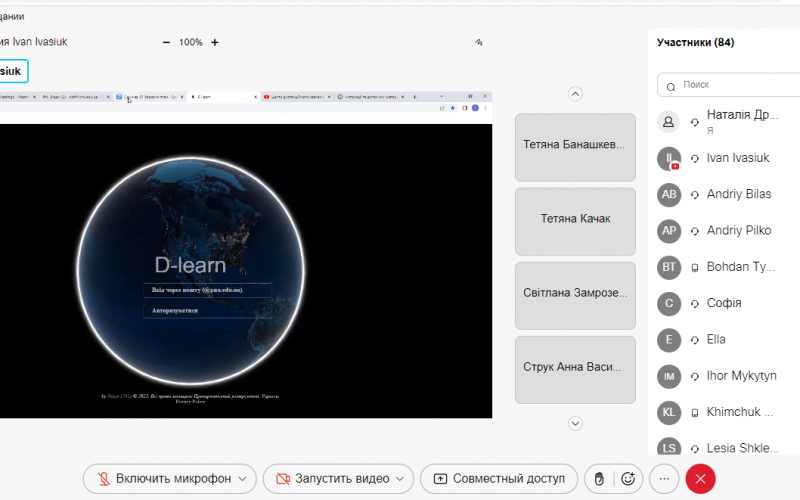Select Ihor Mykytyn in participants list
The width and height of the screenshot is (800, 500).
pos(740,376)
